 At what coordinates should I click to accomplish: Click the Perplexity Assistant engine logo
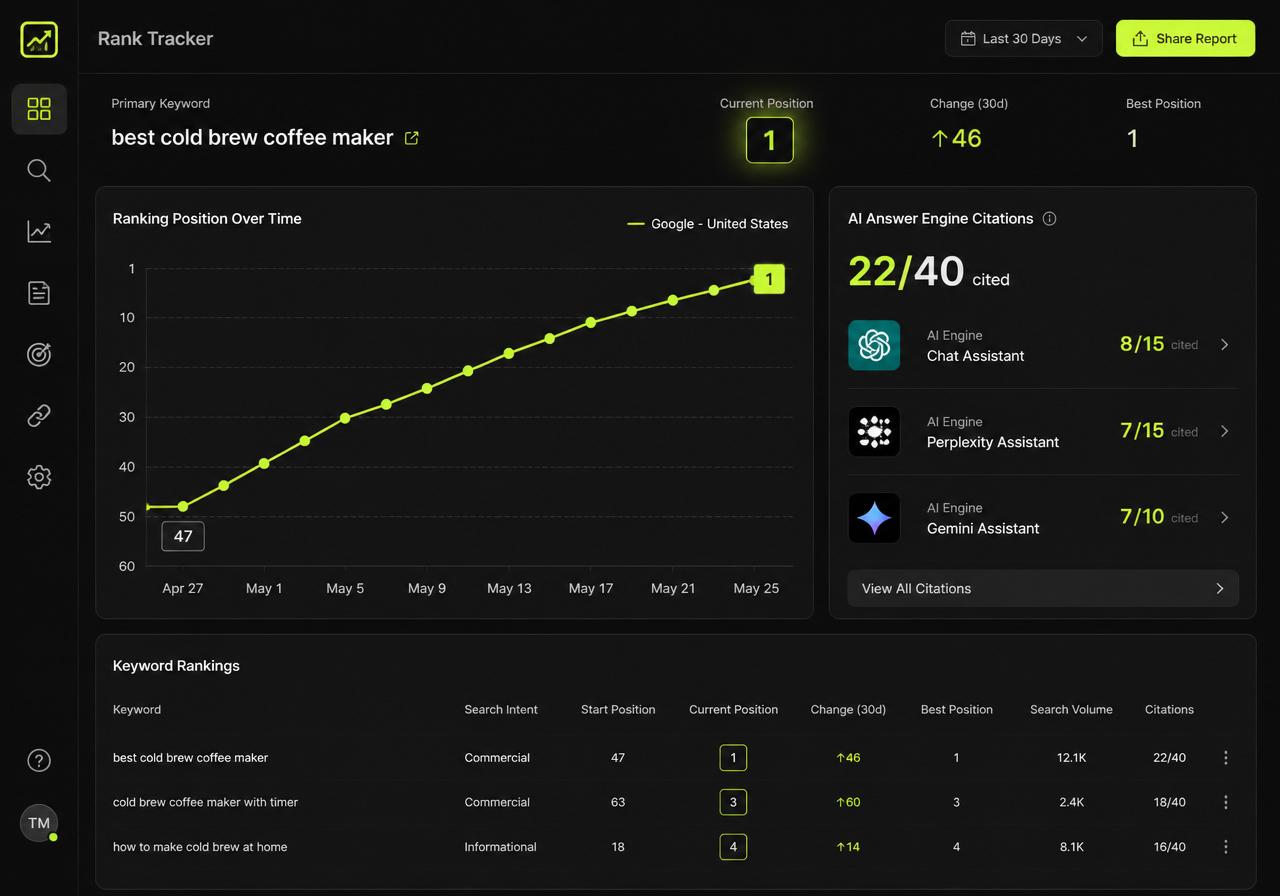pos(874,431)
